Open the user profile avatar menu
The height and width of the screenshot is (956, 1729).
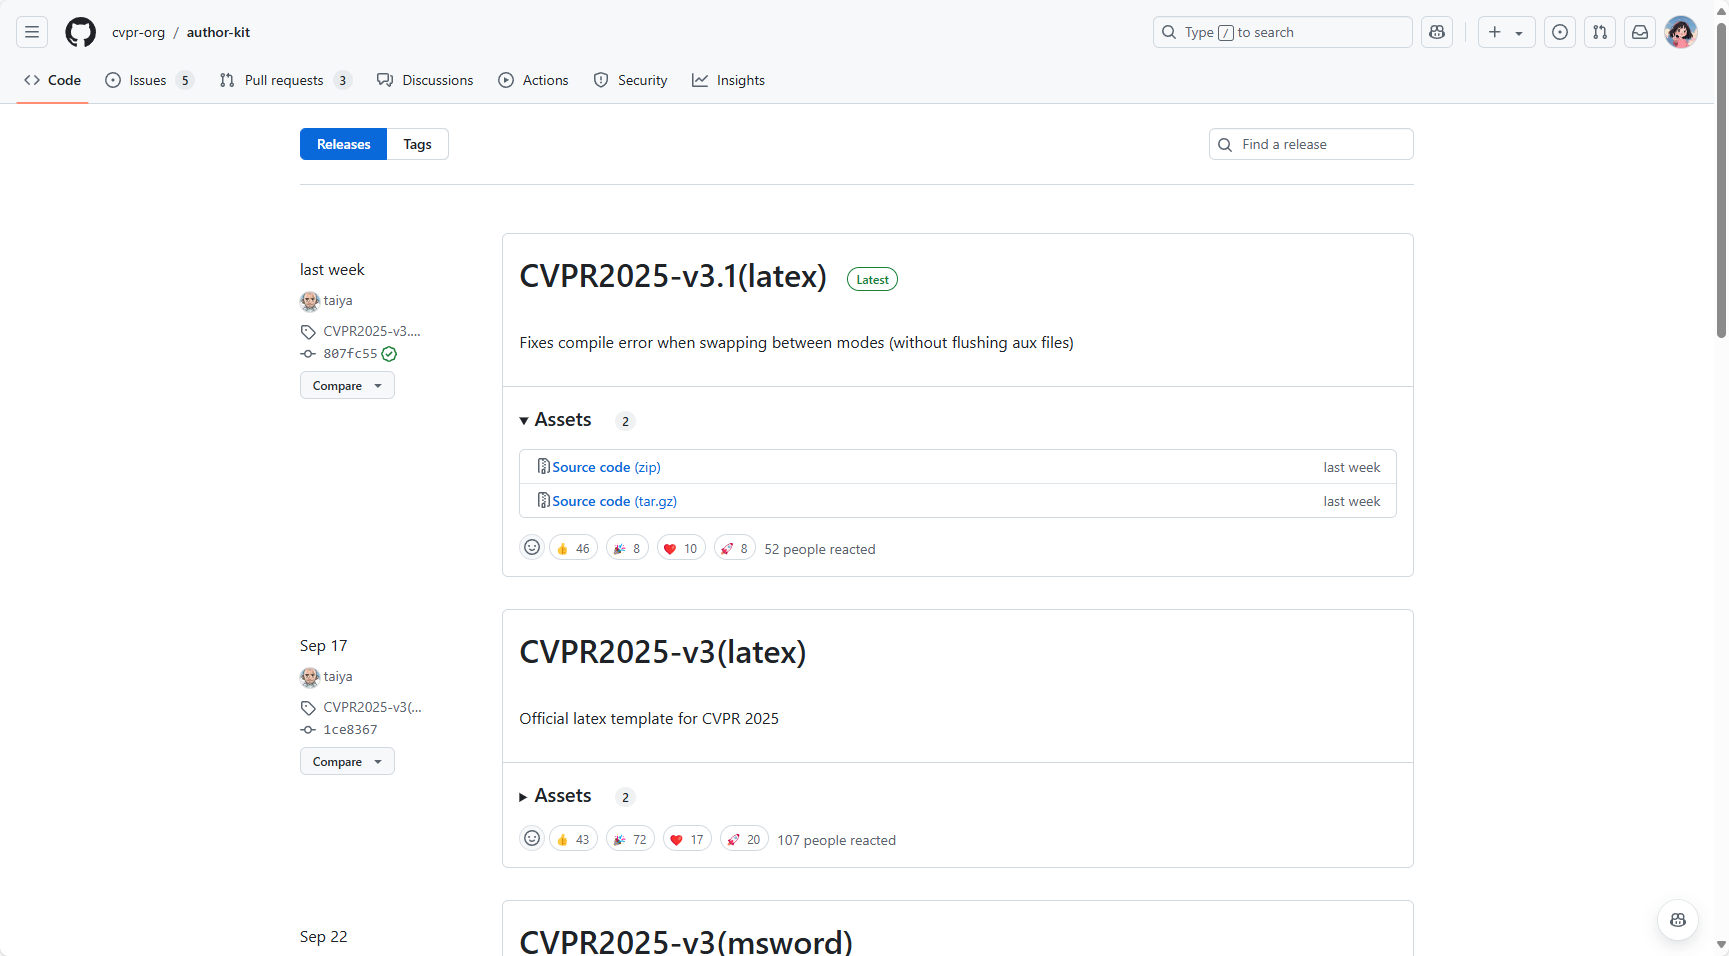pos(1681,32)
